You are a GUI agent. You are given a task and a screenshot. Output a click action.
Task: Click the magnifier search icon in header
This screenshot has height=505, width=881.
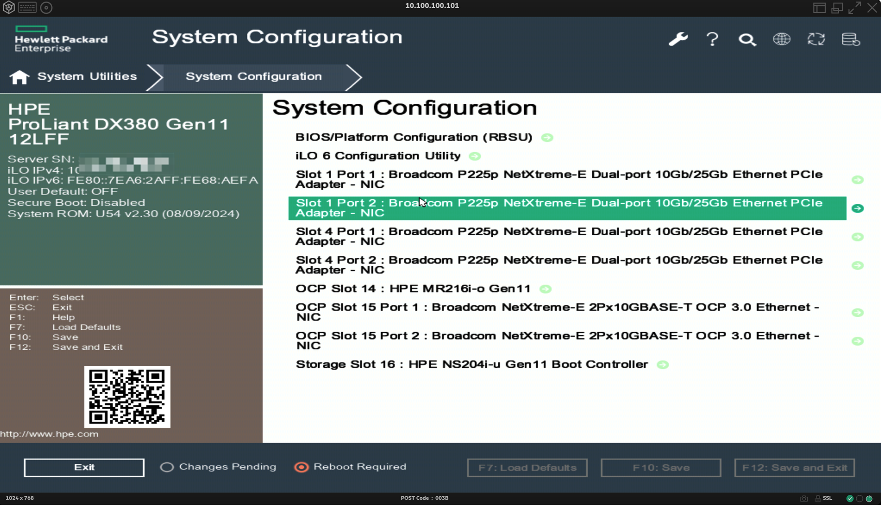click(747, 39)
